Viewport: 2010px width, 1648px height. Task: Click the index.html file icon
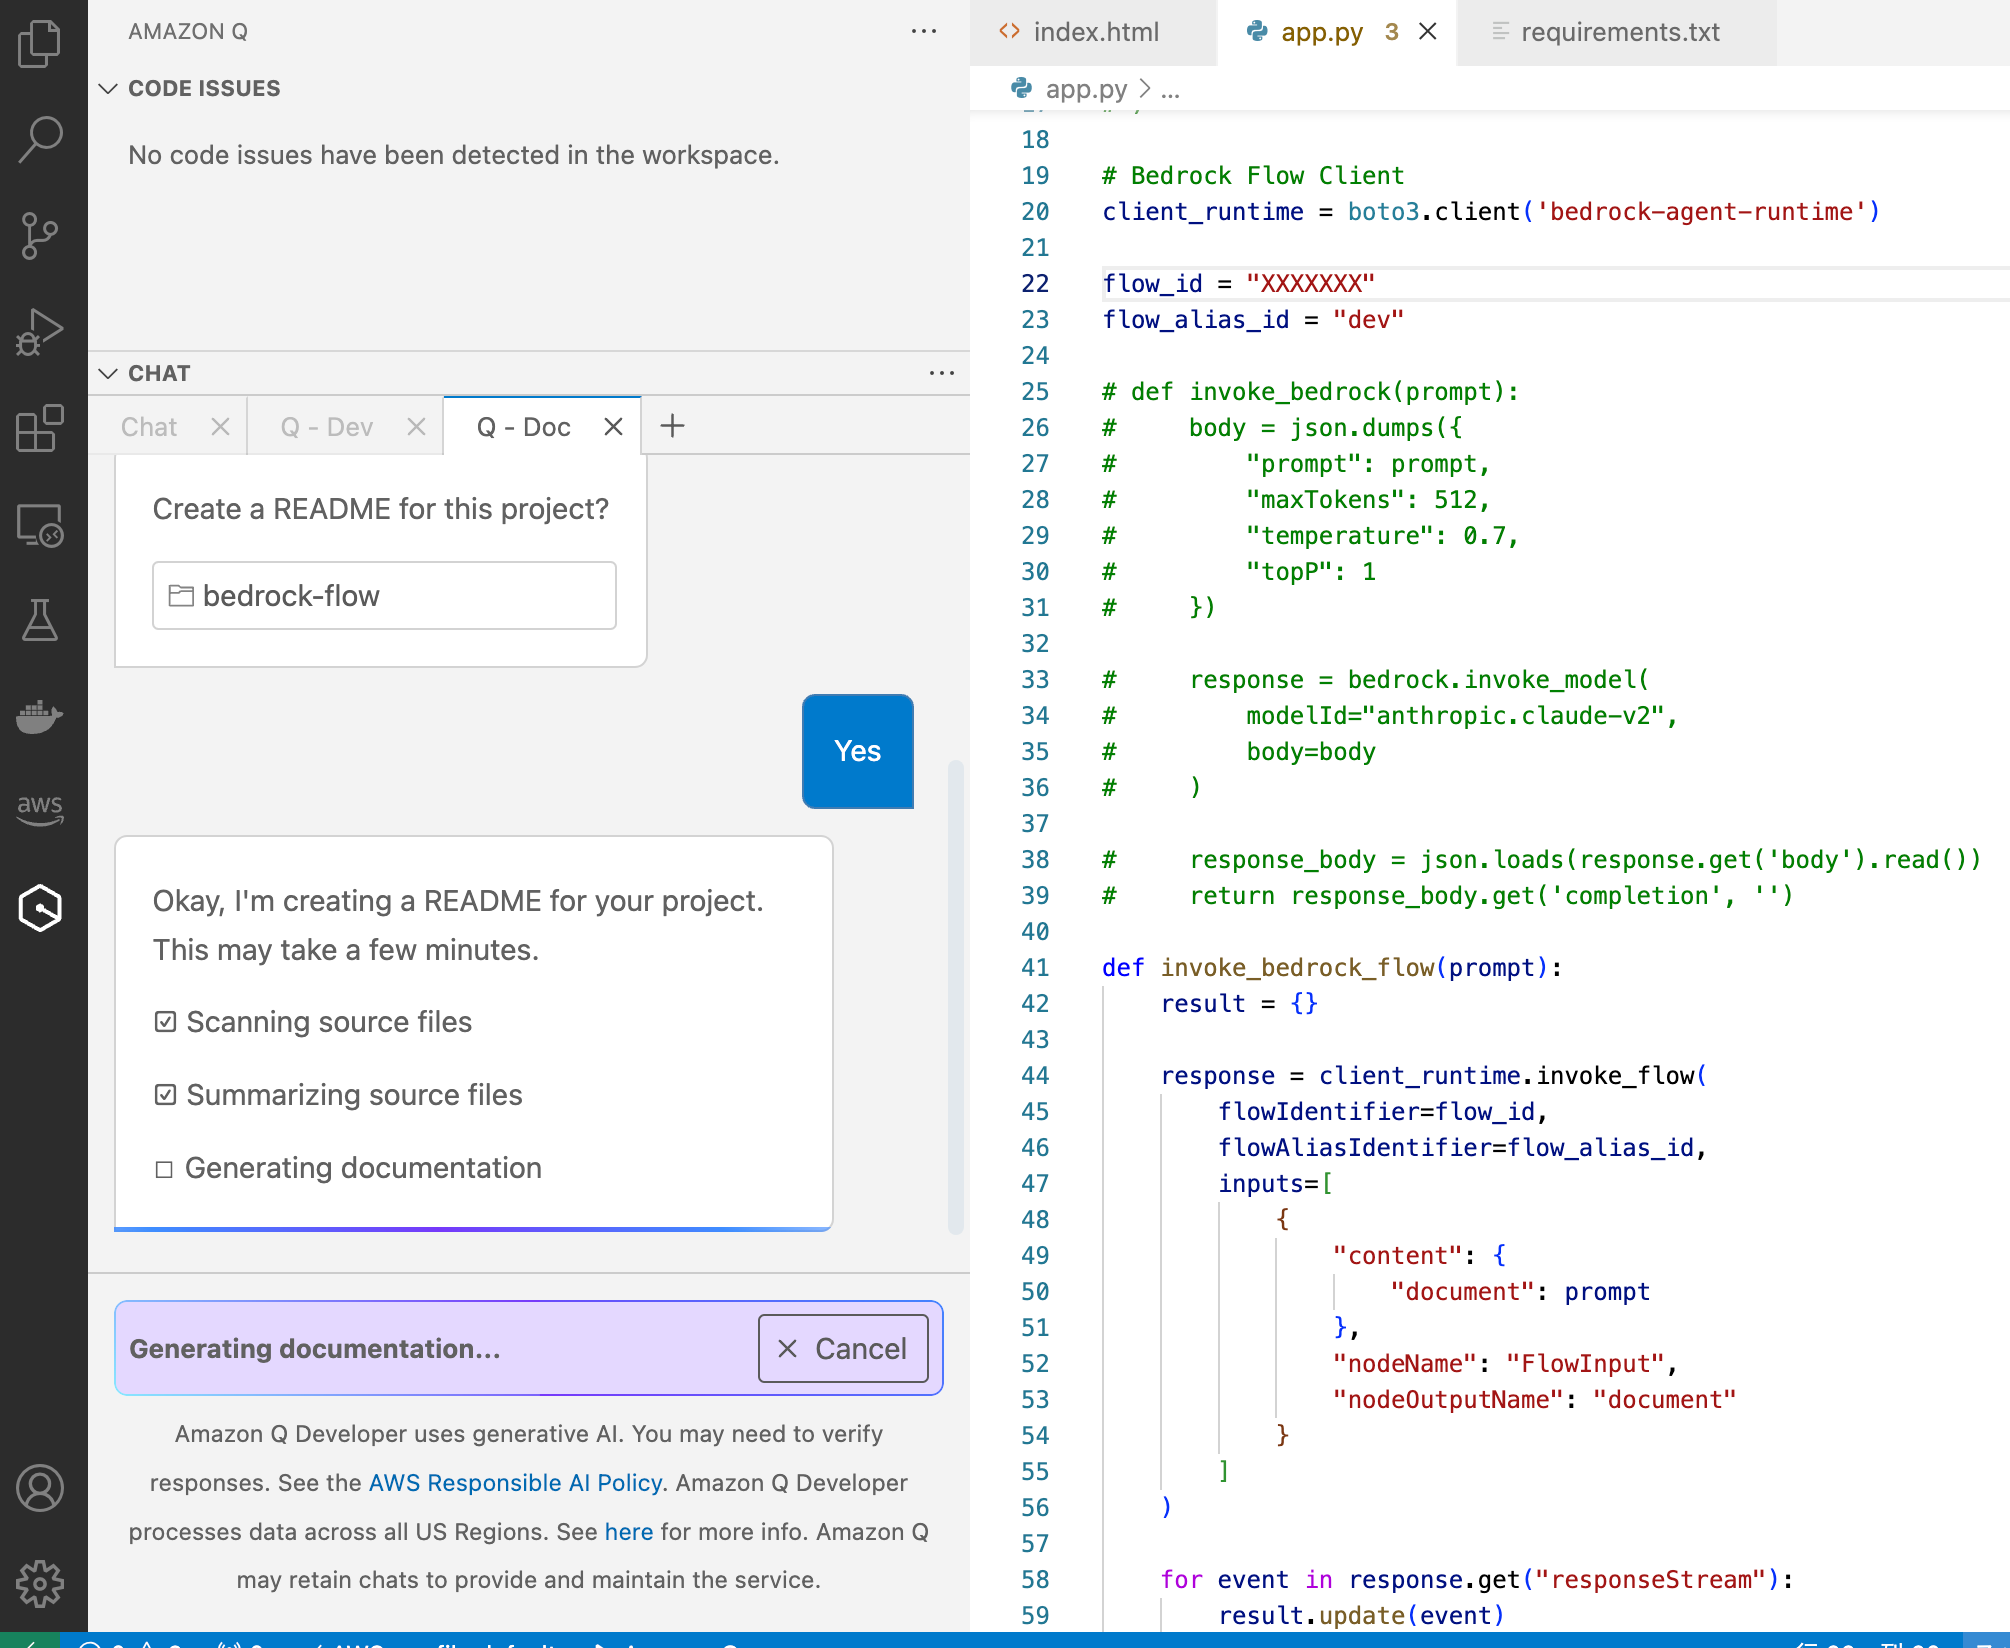pos(1009,31)
